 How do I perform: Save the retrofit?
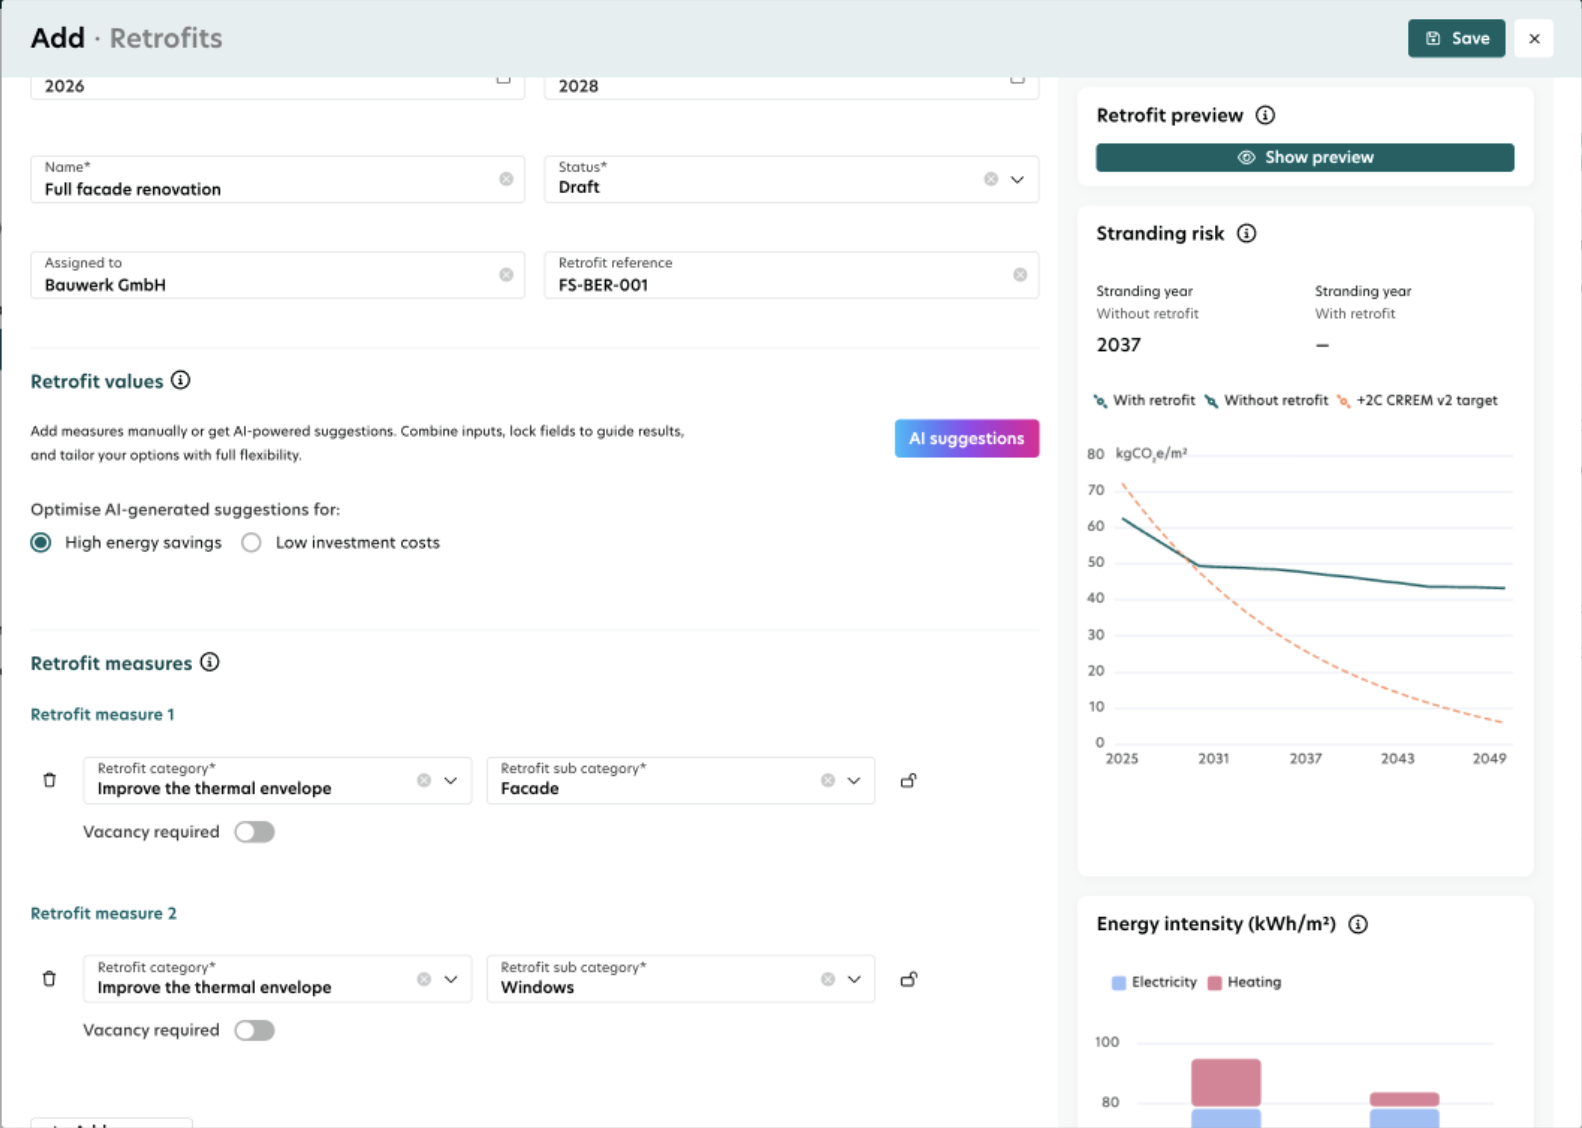[1456, 38]
